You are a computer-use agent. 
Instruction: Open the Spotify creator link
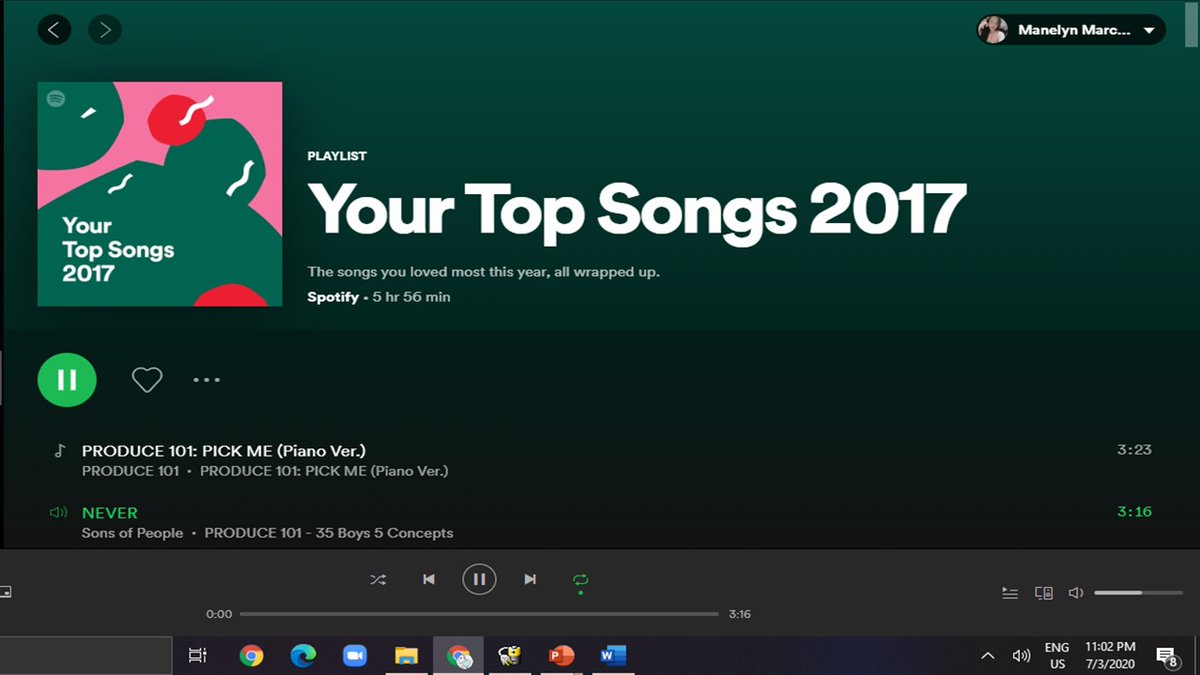tap(333, 297)
